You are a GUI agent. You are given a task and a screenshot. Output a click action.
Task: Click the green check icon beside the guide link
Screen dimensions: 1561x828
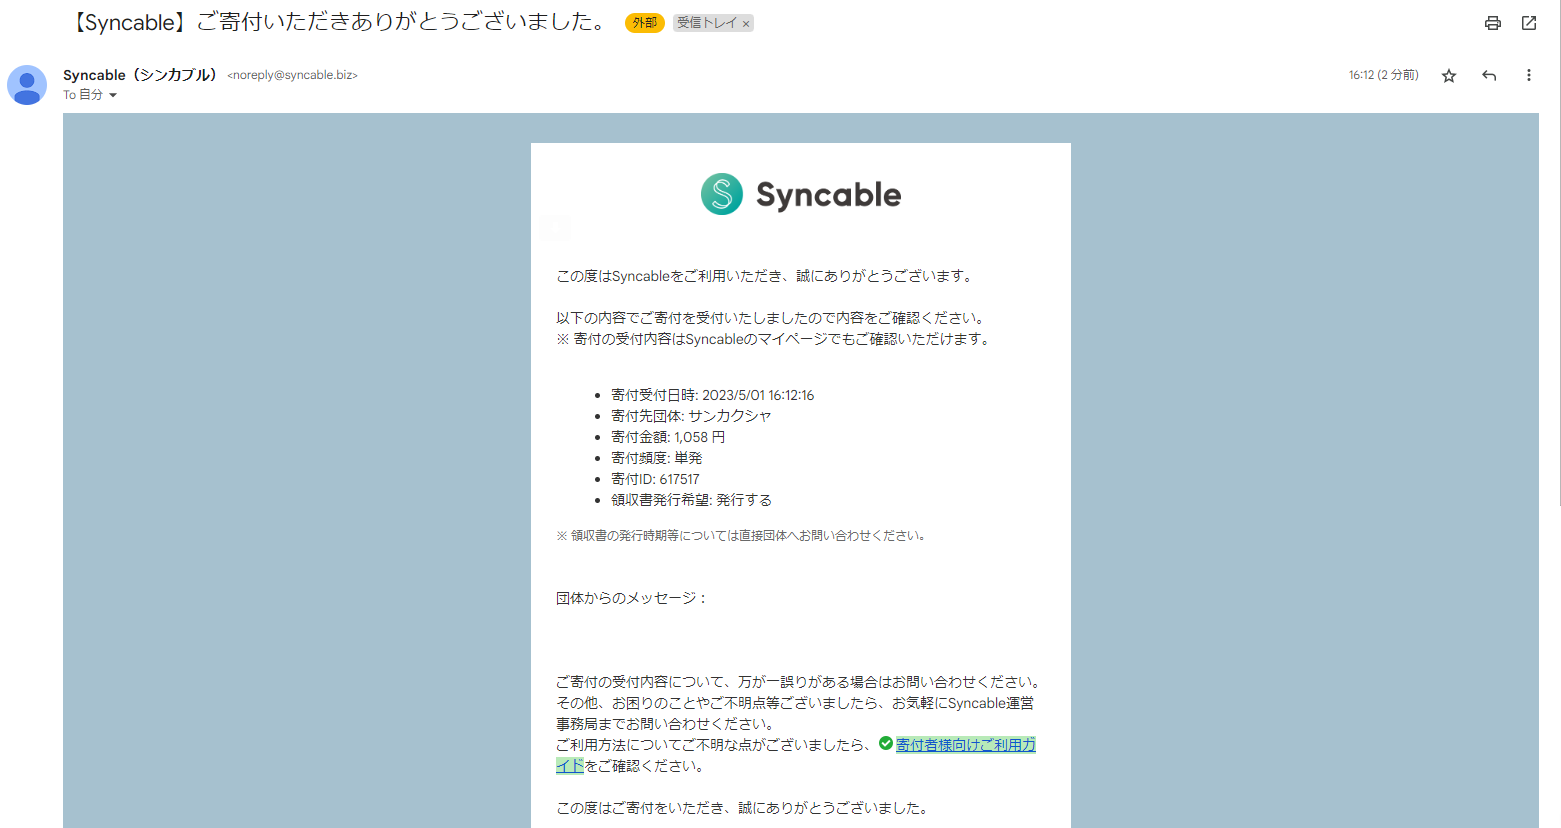(885, 743)
